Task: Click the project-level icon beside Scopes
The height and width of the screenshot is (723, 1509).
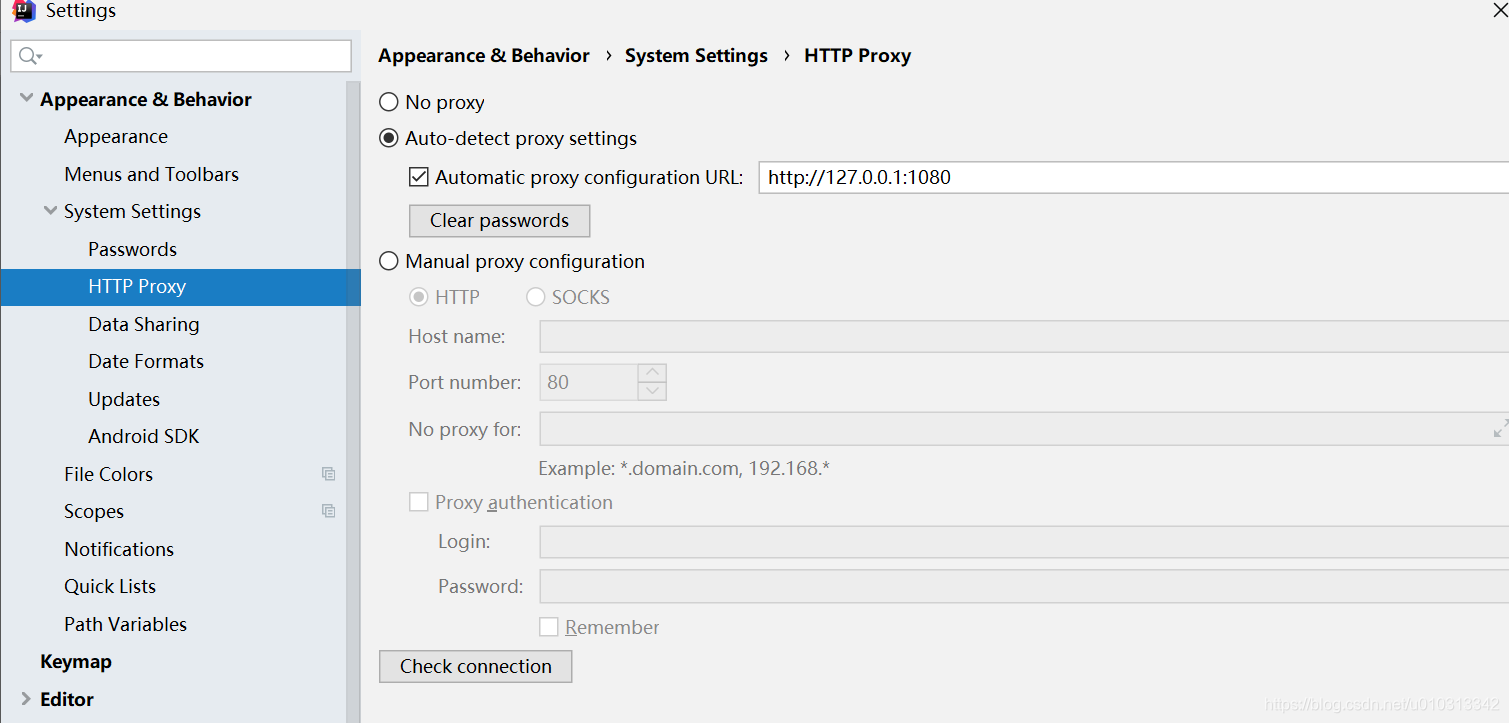Action: coord(328,511)
